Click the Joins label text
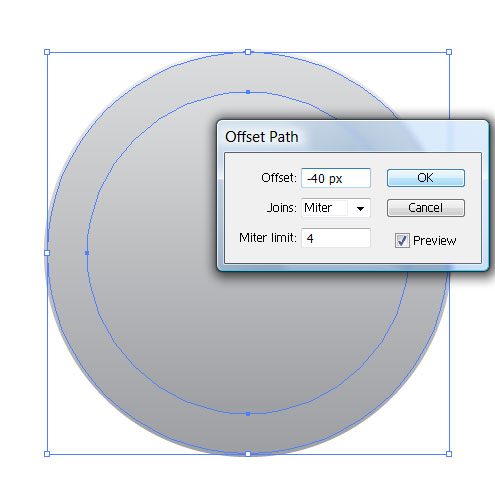This screenshot has height=495, width=495. 282,208
